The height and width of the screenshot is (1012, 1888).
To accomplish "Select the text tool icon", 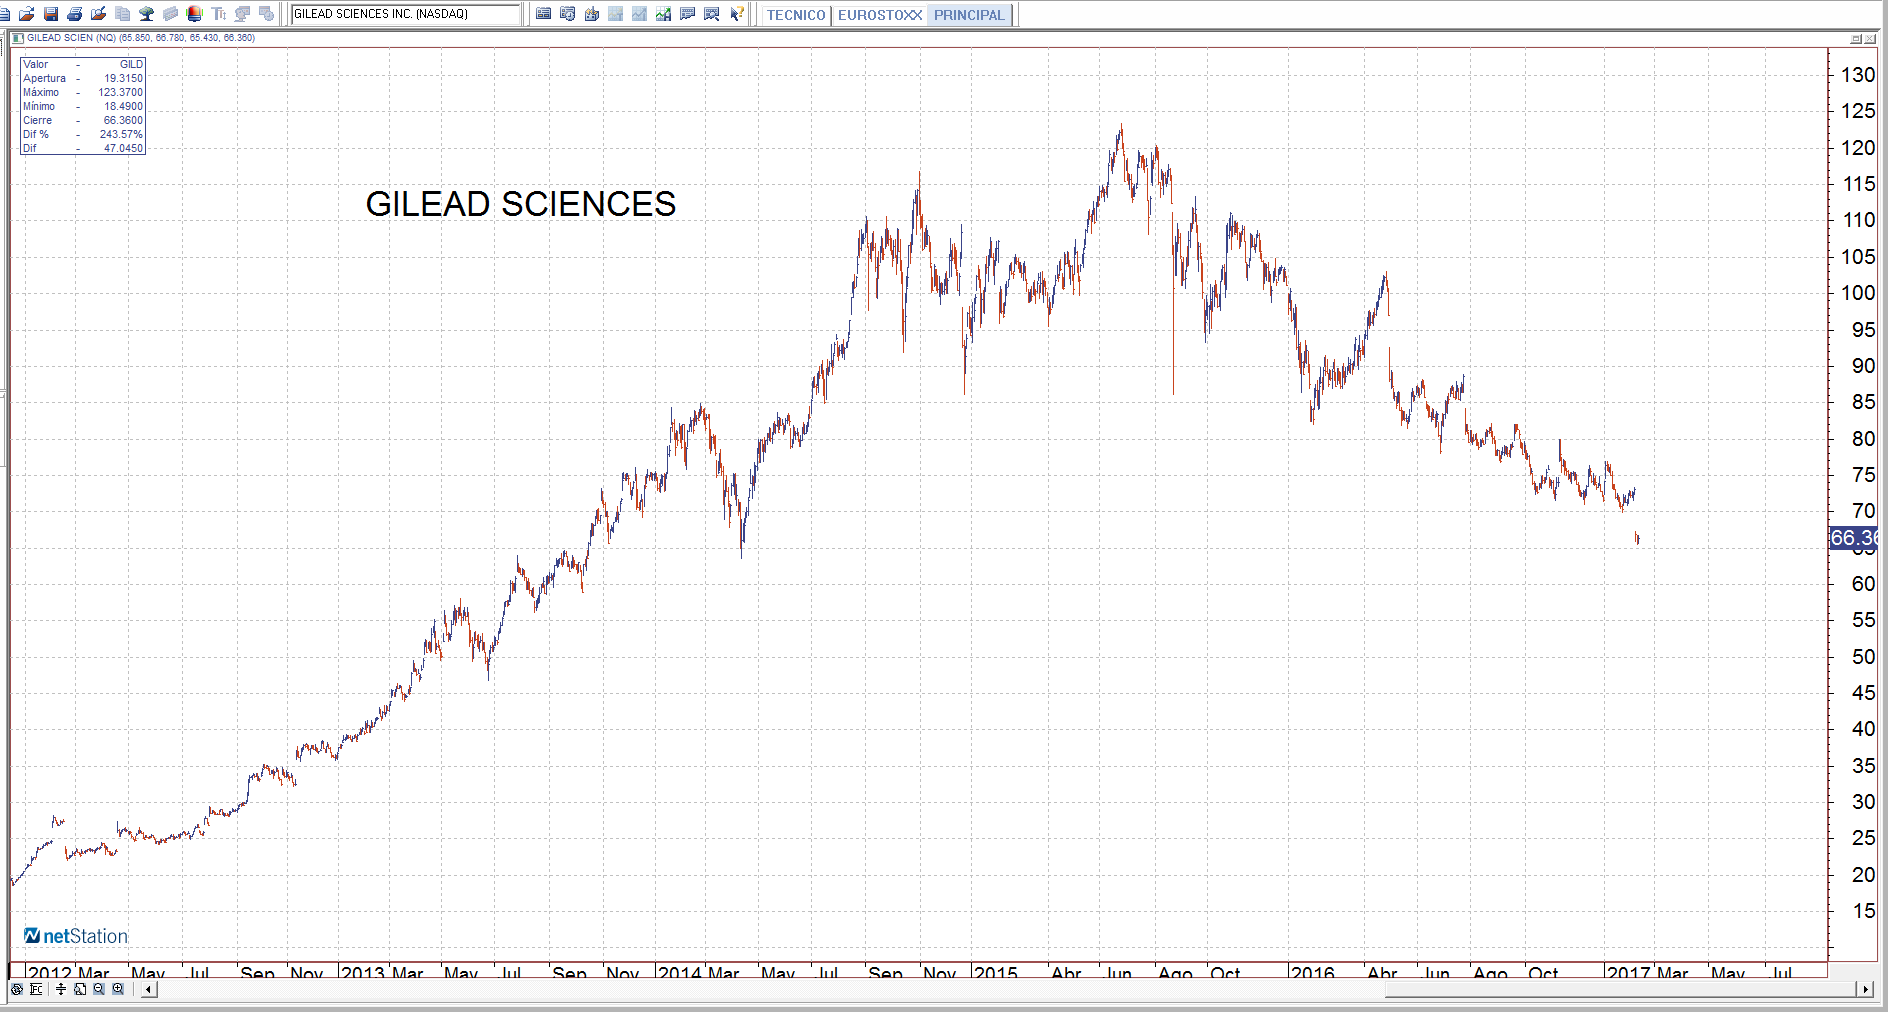I will 219,14.
